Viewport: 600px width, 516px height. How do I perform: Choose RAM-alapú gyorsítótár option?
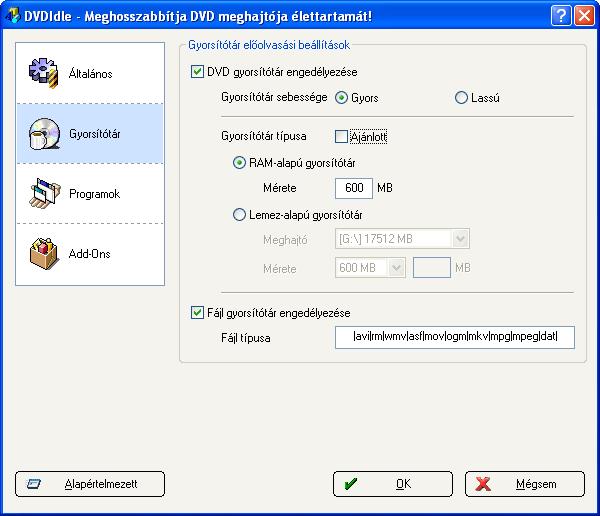pos(239,163)
